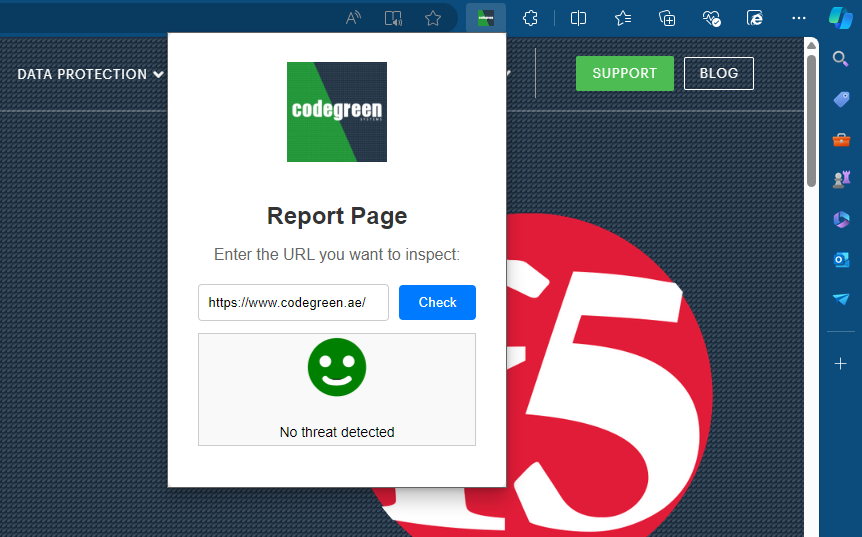
Task: Expand the DATA PROTECTION menu
Action: (90, 74)
